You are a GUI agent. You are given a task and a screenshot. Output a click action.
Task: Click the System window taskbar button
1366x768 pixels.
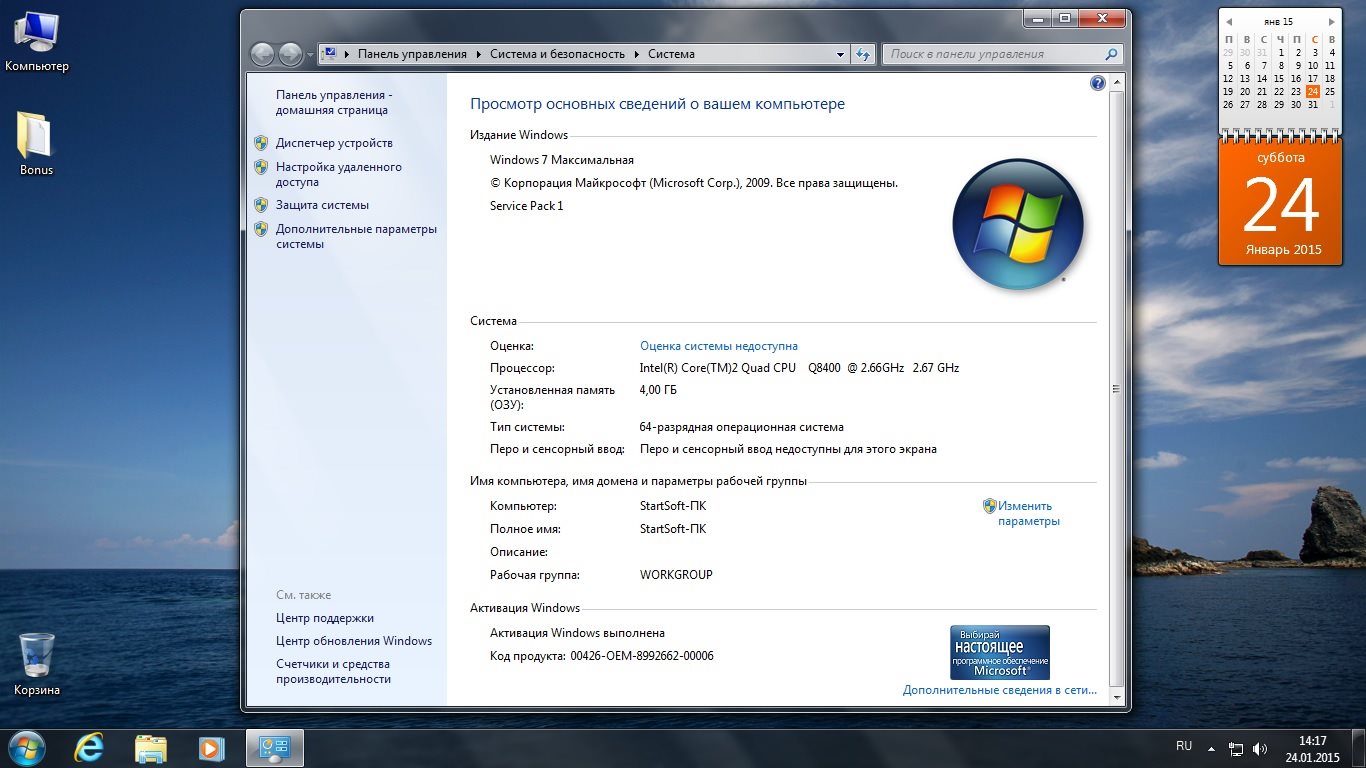tap(275, 747)
